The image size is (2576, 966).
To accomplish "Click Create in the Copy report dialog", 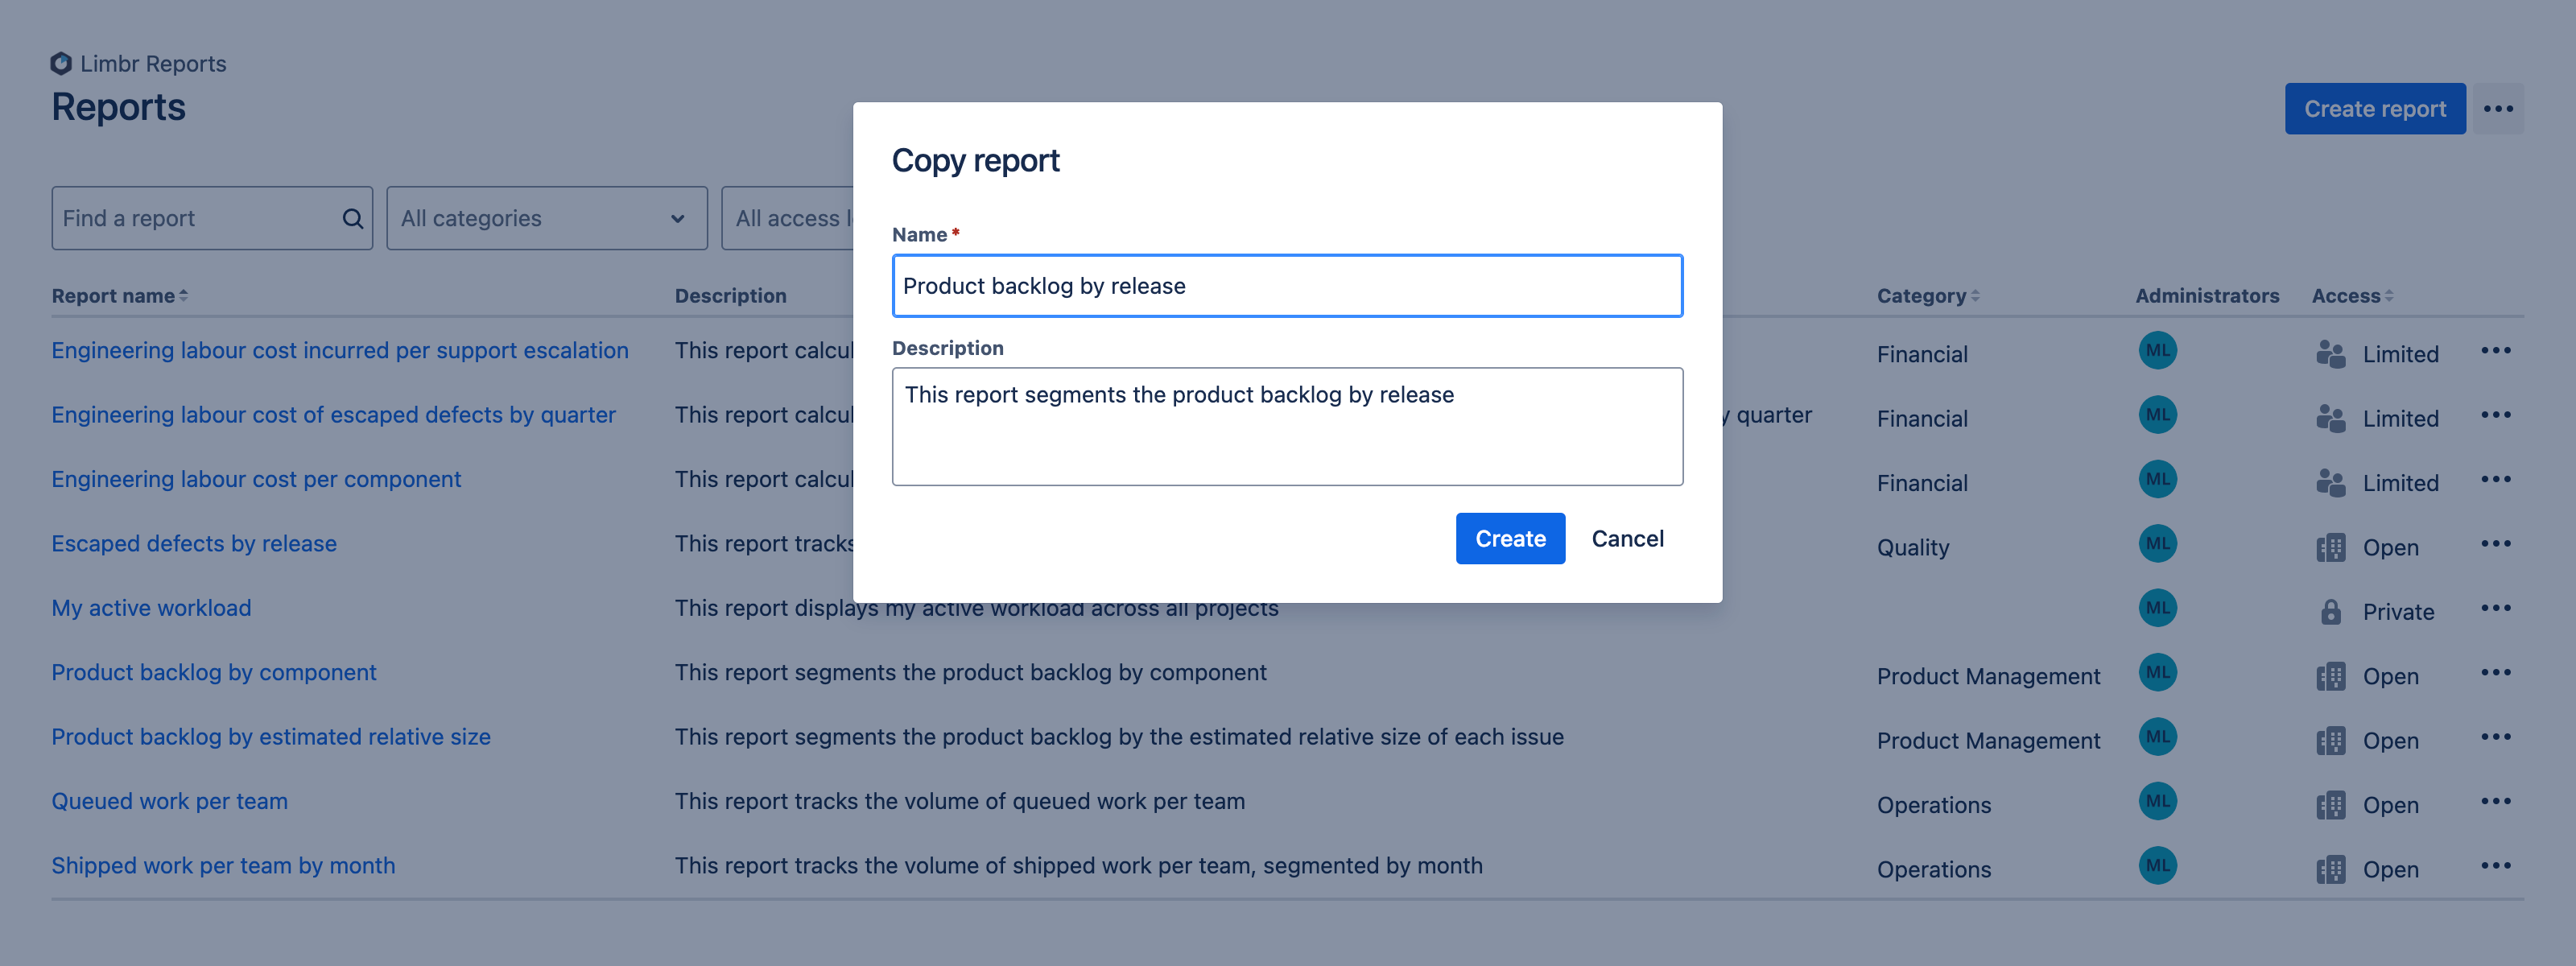I will pyautogui.click(x=1510, y=538).
